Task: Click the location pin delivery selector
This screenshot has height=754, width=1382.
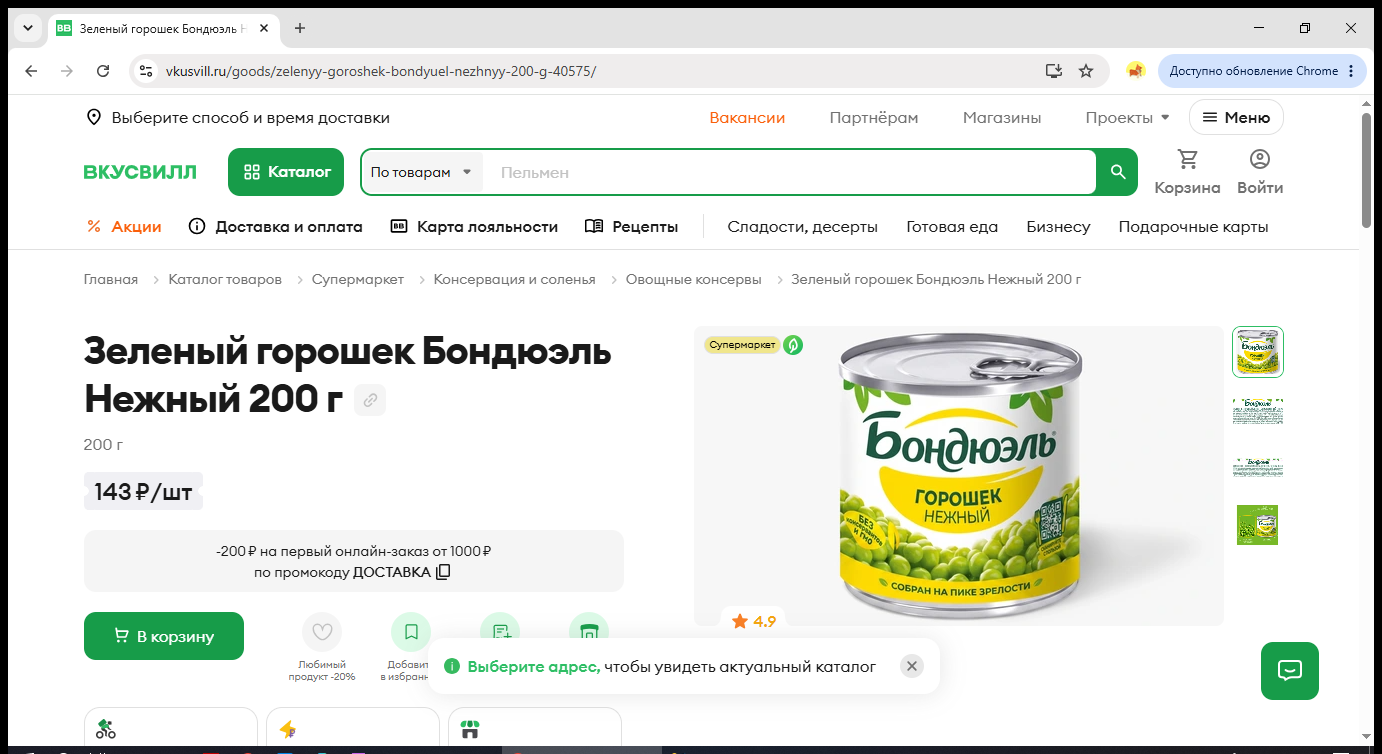Action: point(238,117)
